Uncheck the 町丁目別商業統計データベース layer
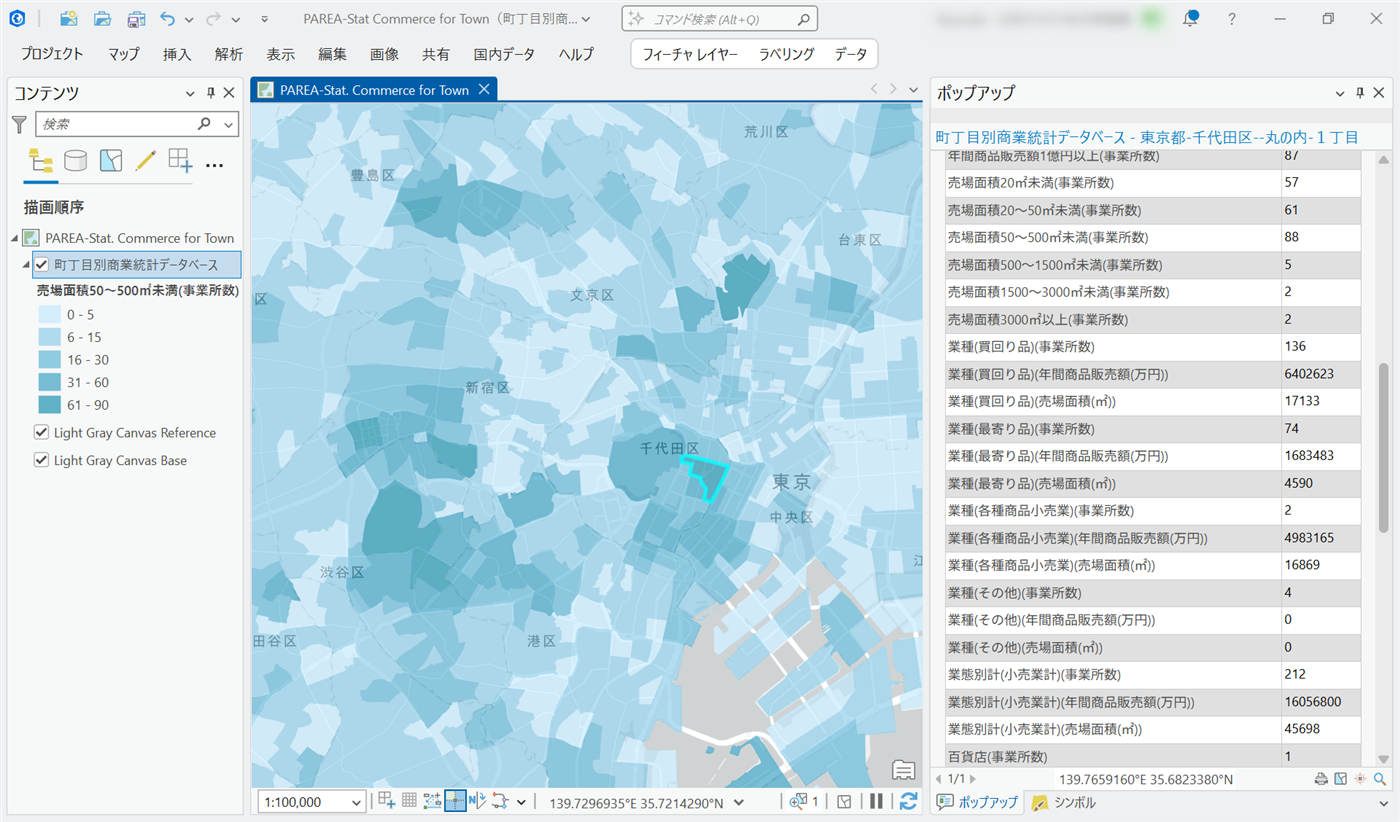The height and width of the screenshot is (822, 1400). tap(42, 264)
